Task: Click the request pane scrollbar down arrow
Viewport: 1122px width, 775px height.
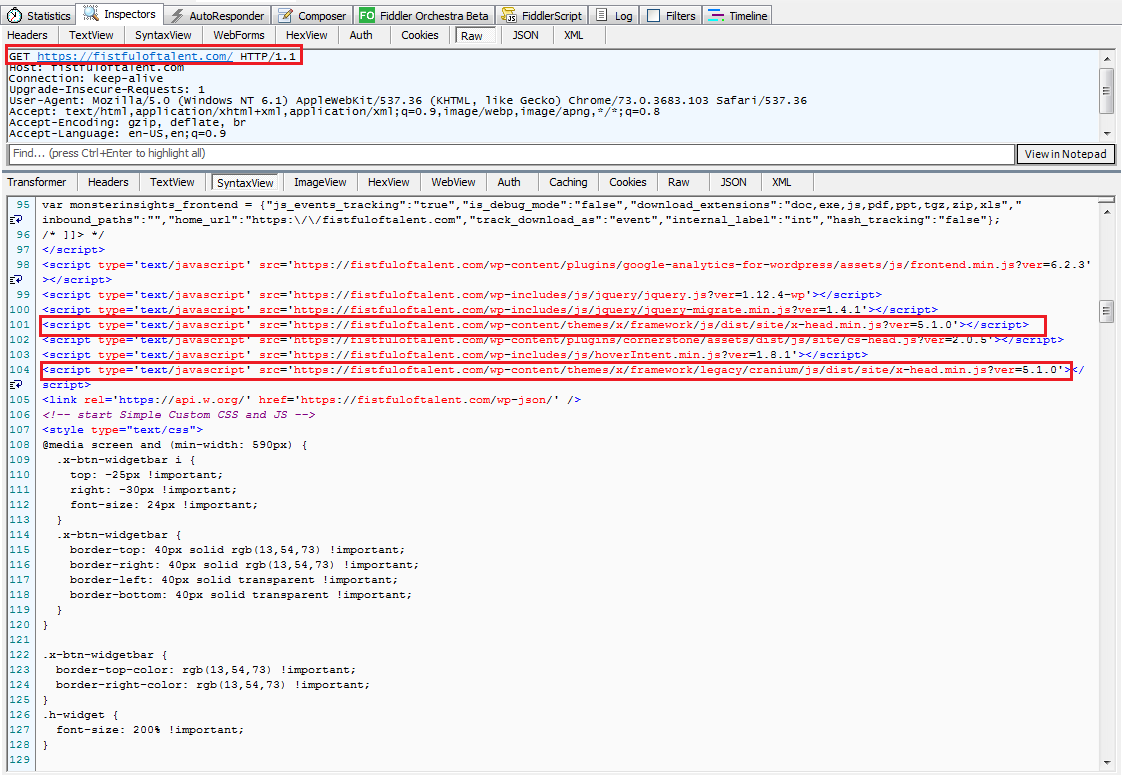Action: tap(1106, 132)
